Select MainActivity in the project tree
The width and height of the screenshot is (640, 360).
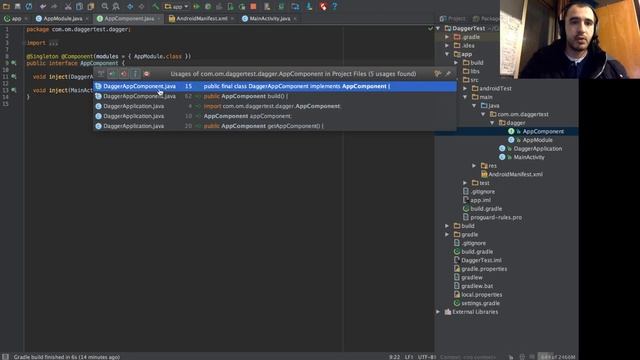click(529, 157)
